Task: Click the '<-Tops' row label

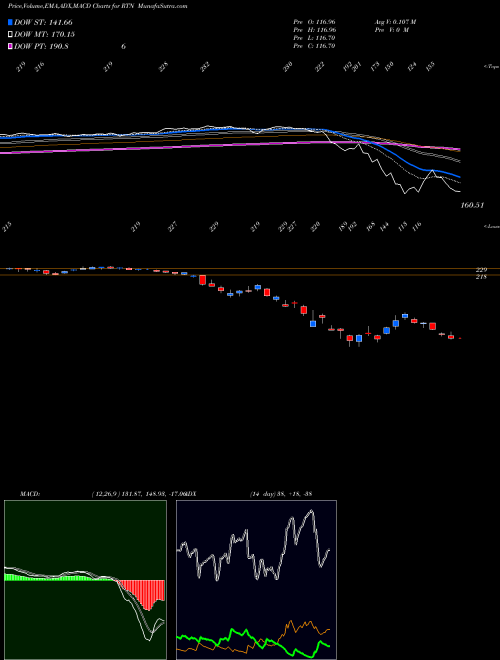Action: point(492,67)
